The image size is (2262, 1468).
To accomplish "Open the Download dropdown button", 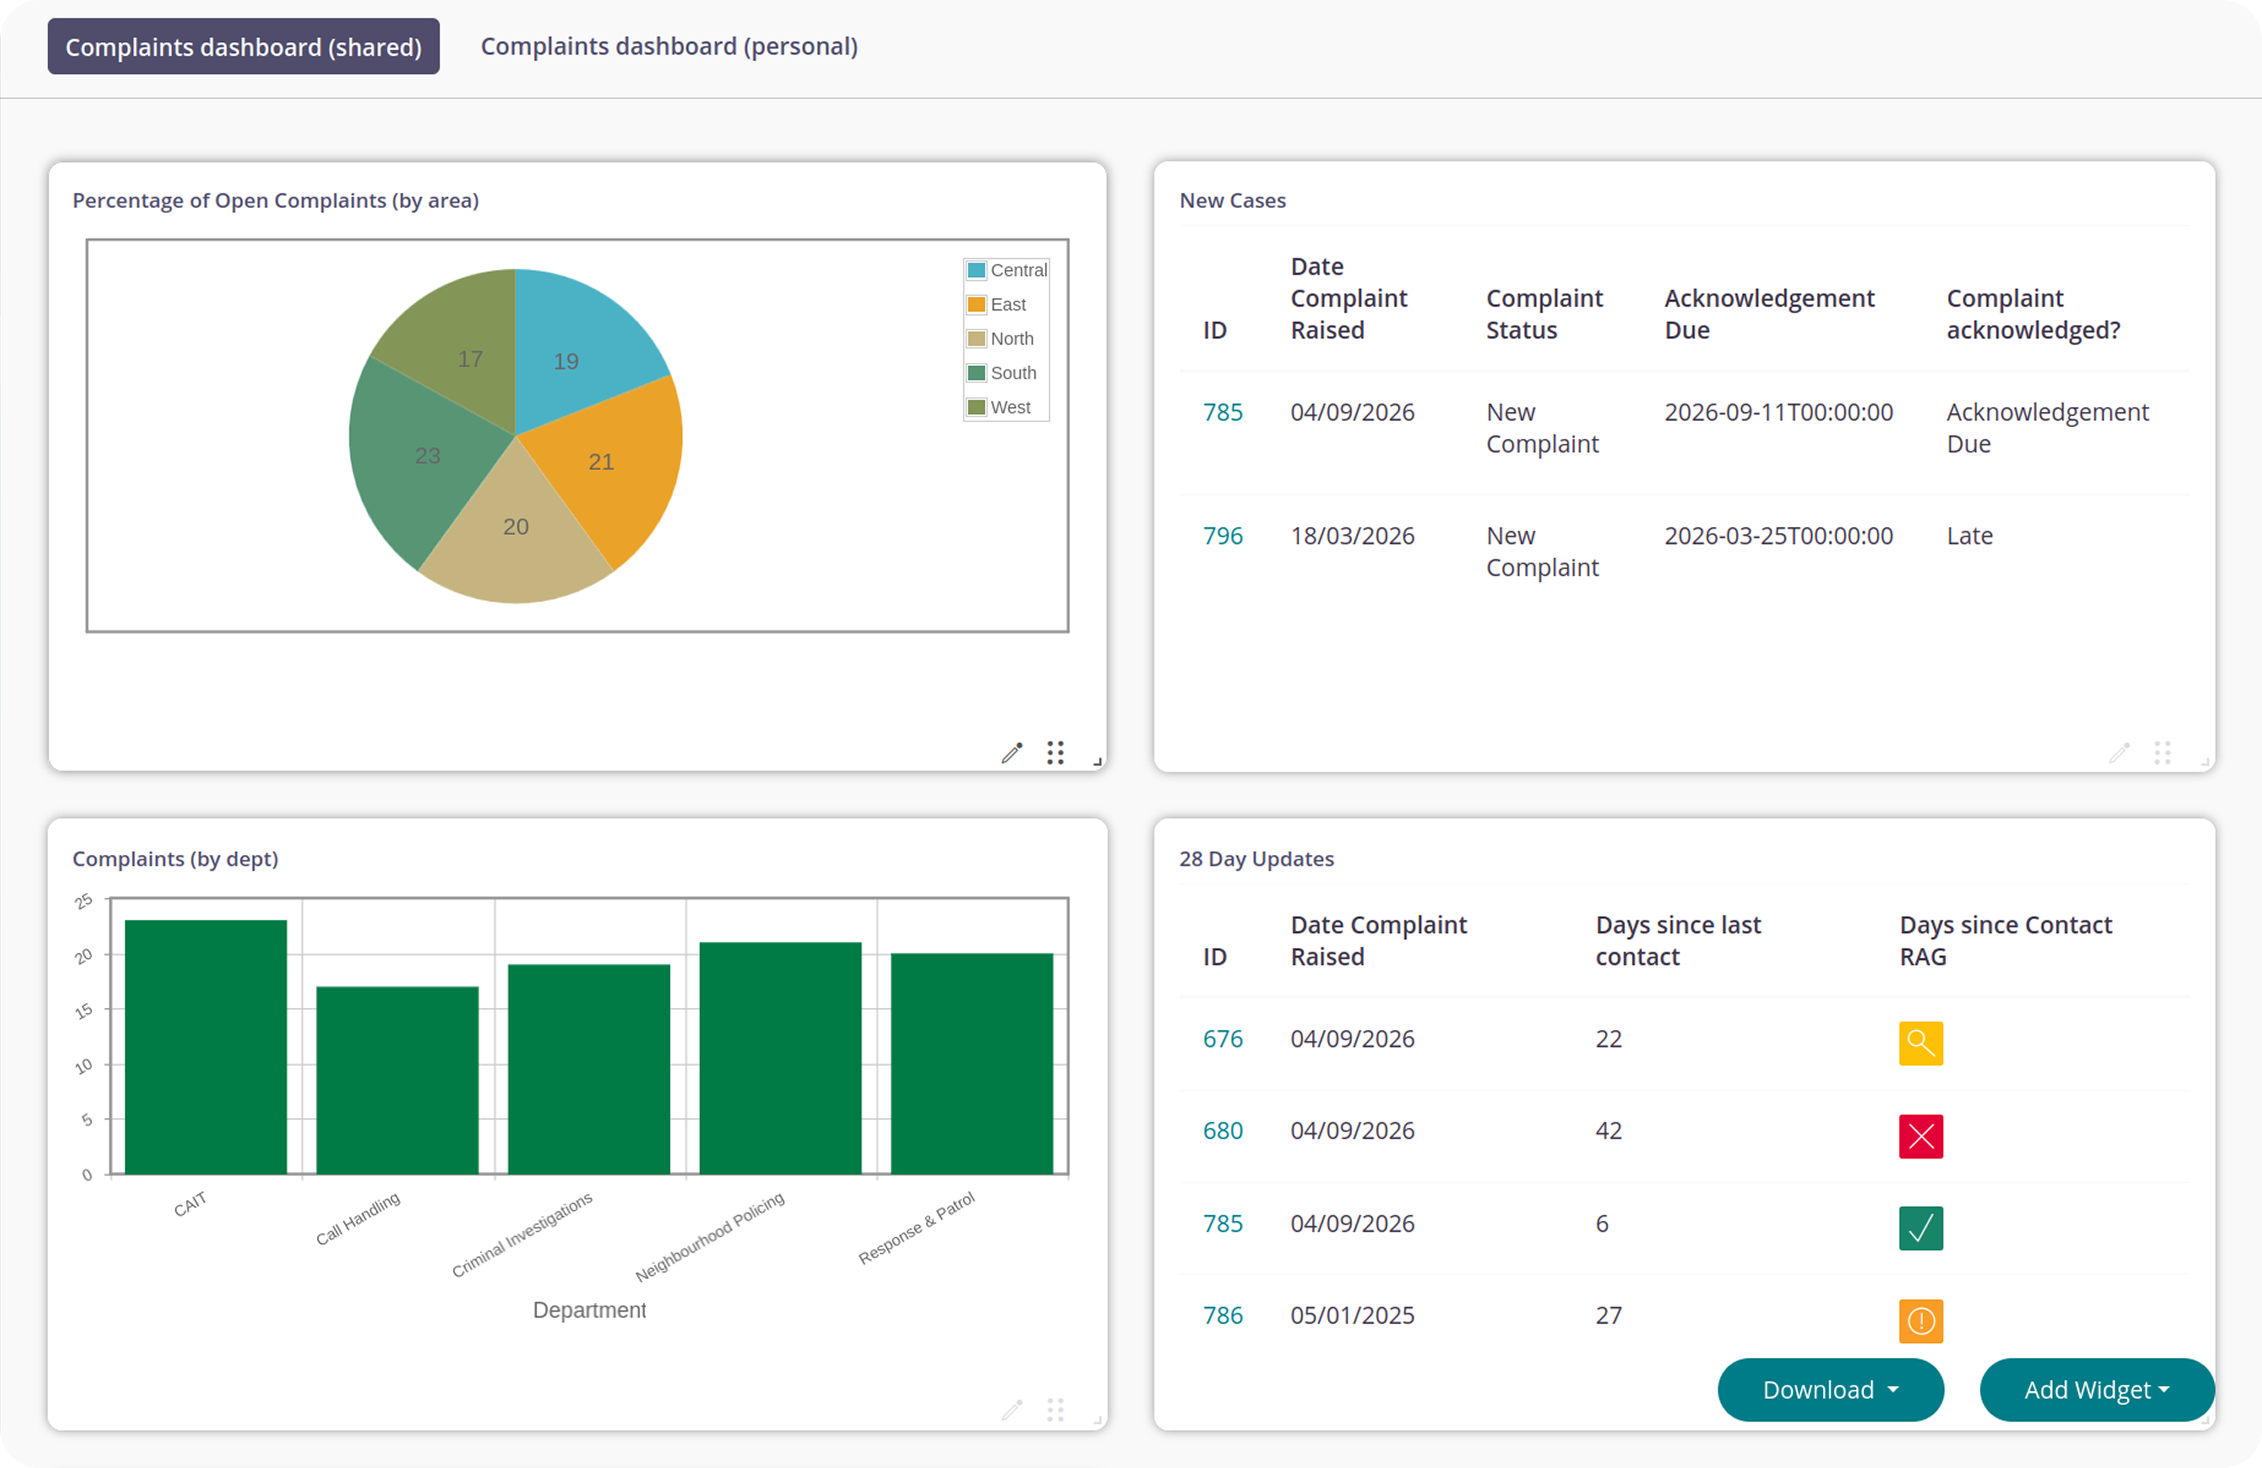I will 1830,1389.
